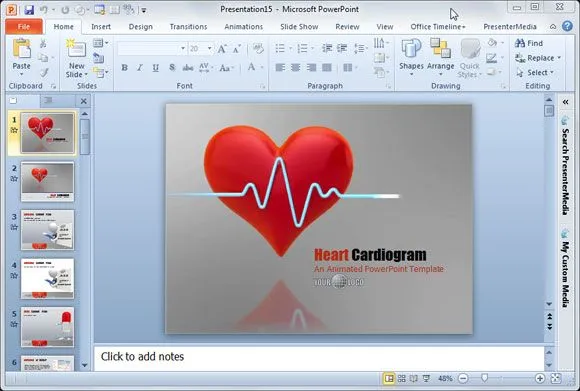580x391 pixels.
Task: Open the Shapes gallery
Action: click(411, 58)
